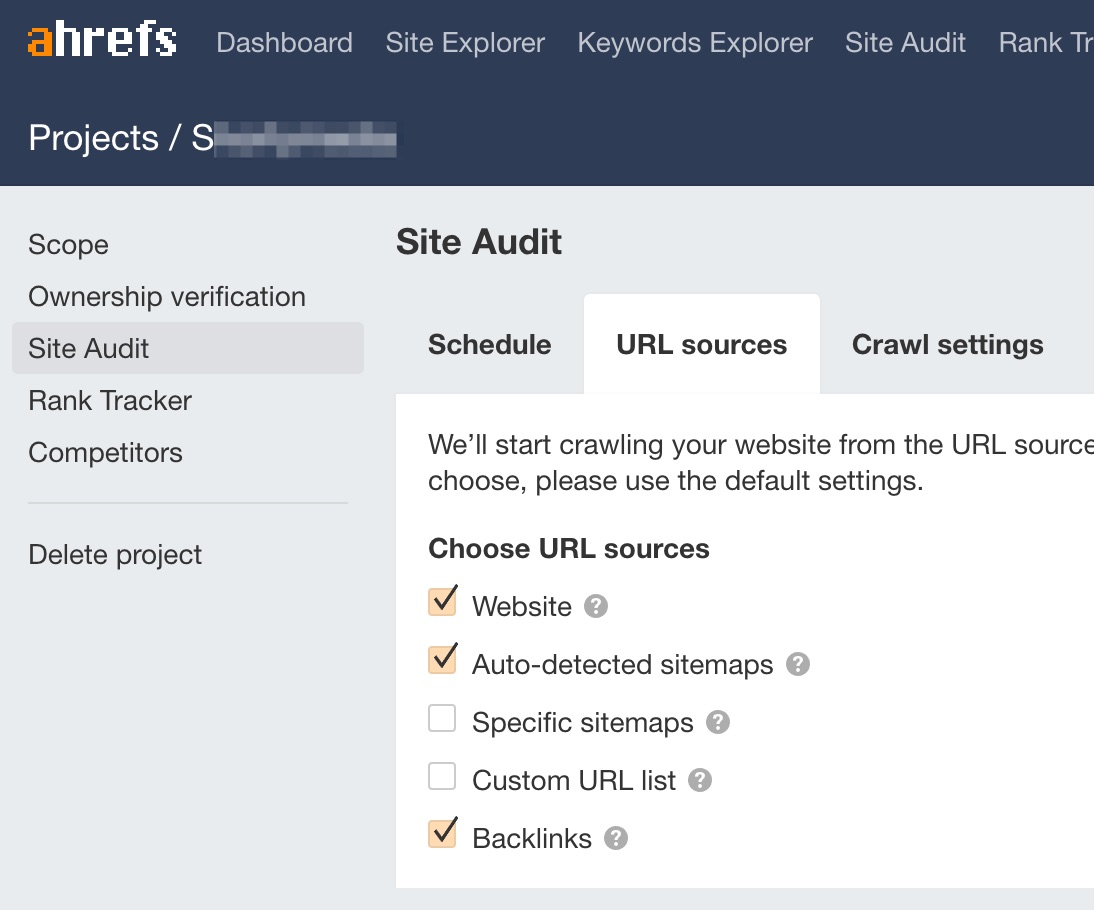Click help icon next to Specific sitemaps
The width and height of the screenshot is (1094, 910).
coord(718,722)
